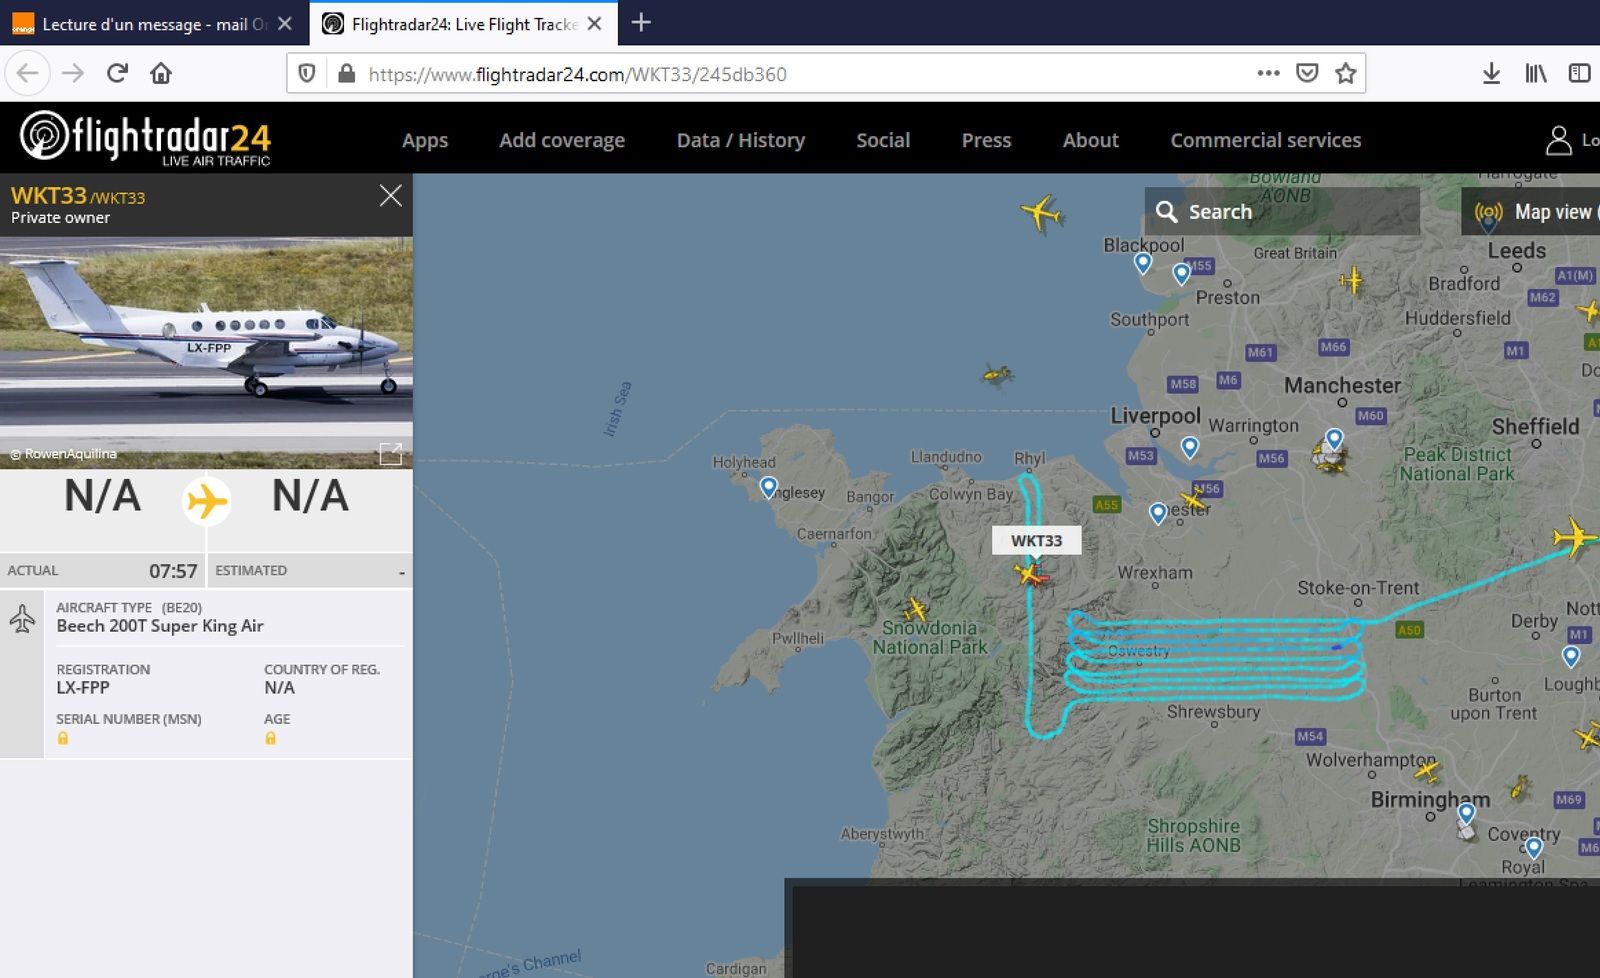Open the Map view selector
The width and height of the screenshot is (1600, 978).
click(1532, 211)
